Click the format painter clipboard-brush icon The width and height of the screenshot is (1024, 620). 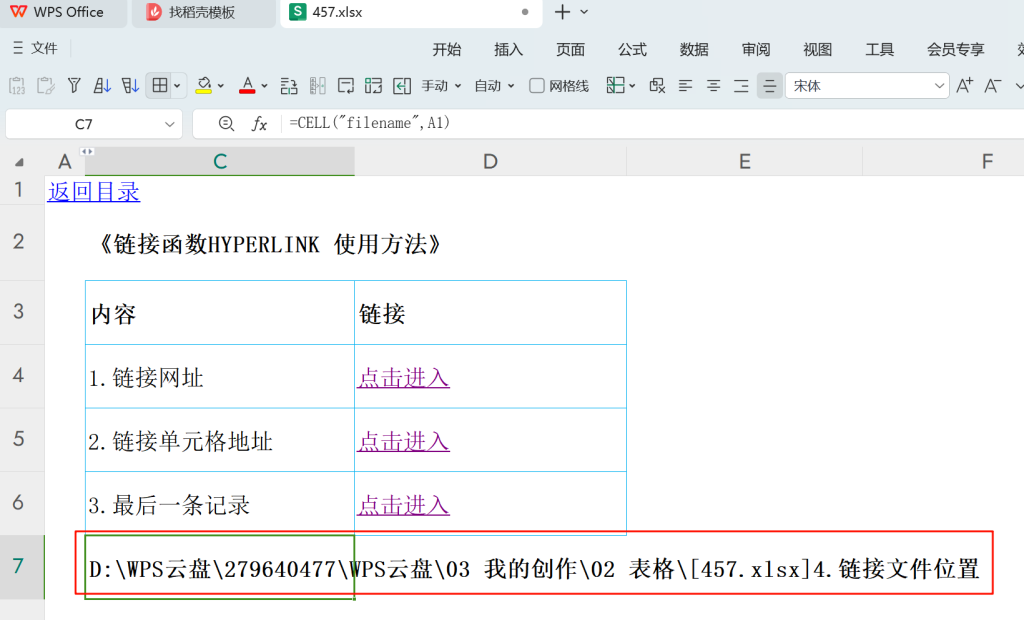tap(46, 86)
